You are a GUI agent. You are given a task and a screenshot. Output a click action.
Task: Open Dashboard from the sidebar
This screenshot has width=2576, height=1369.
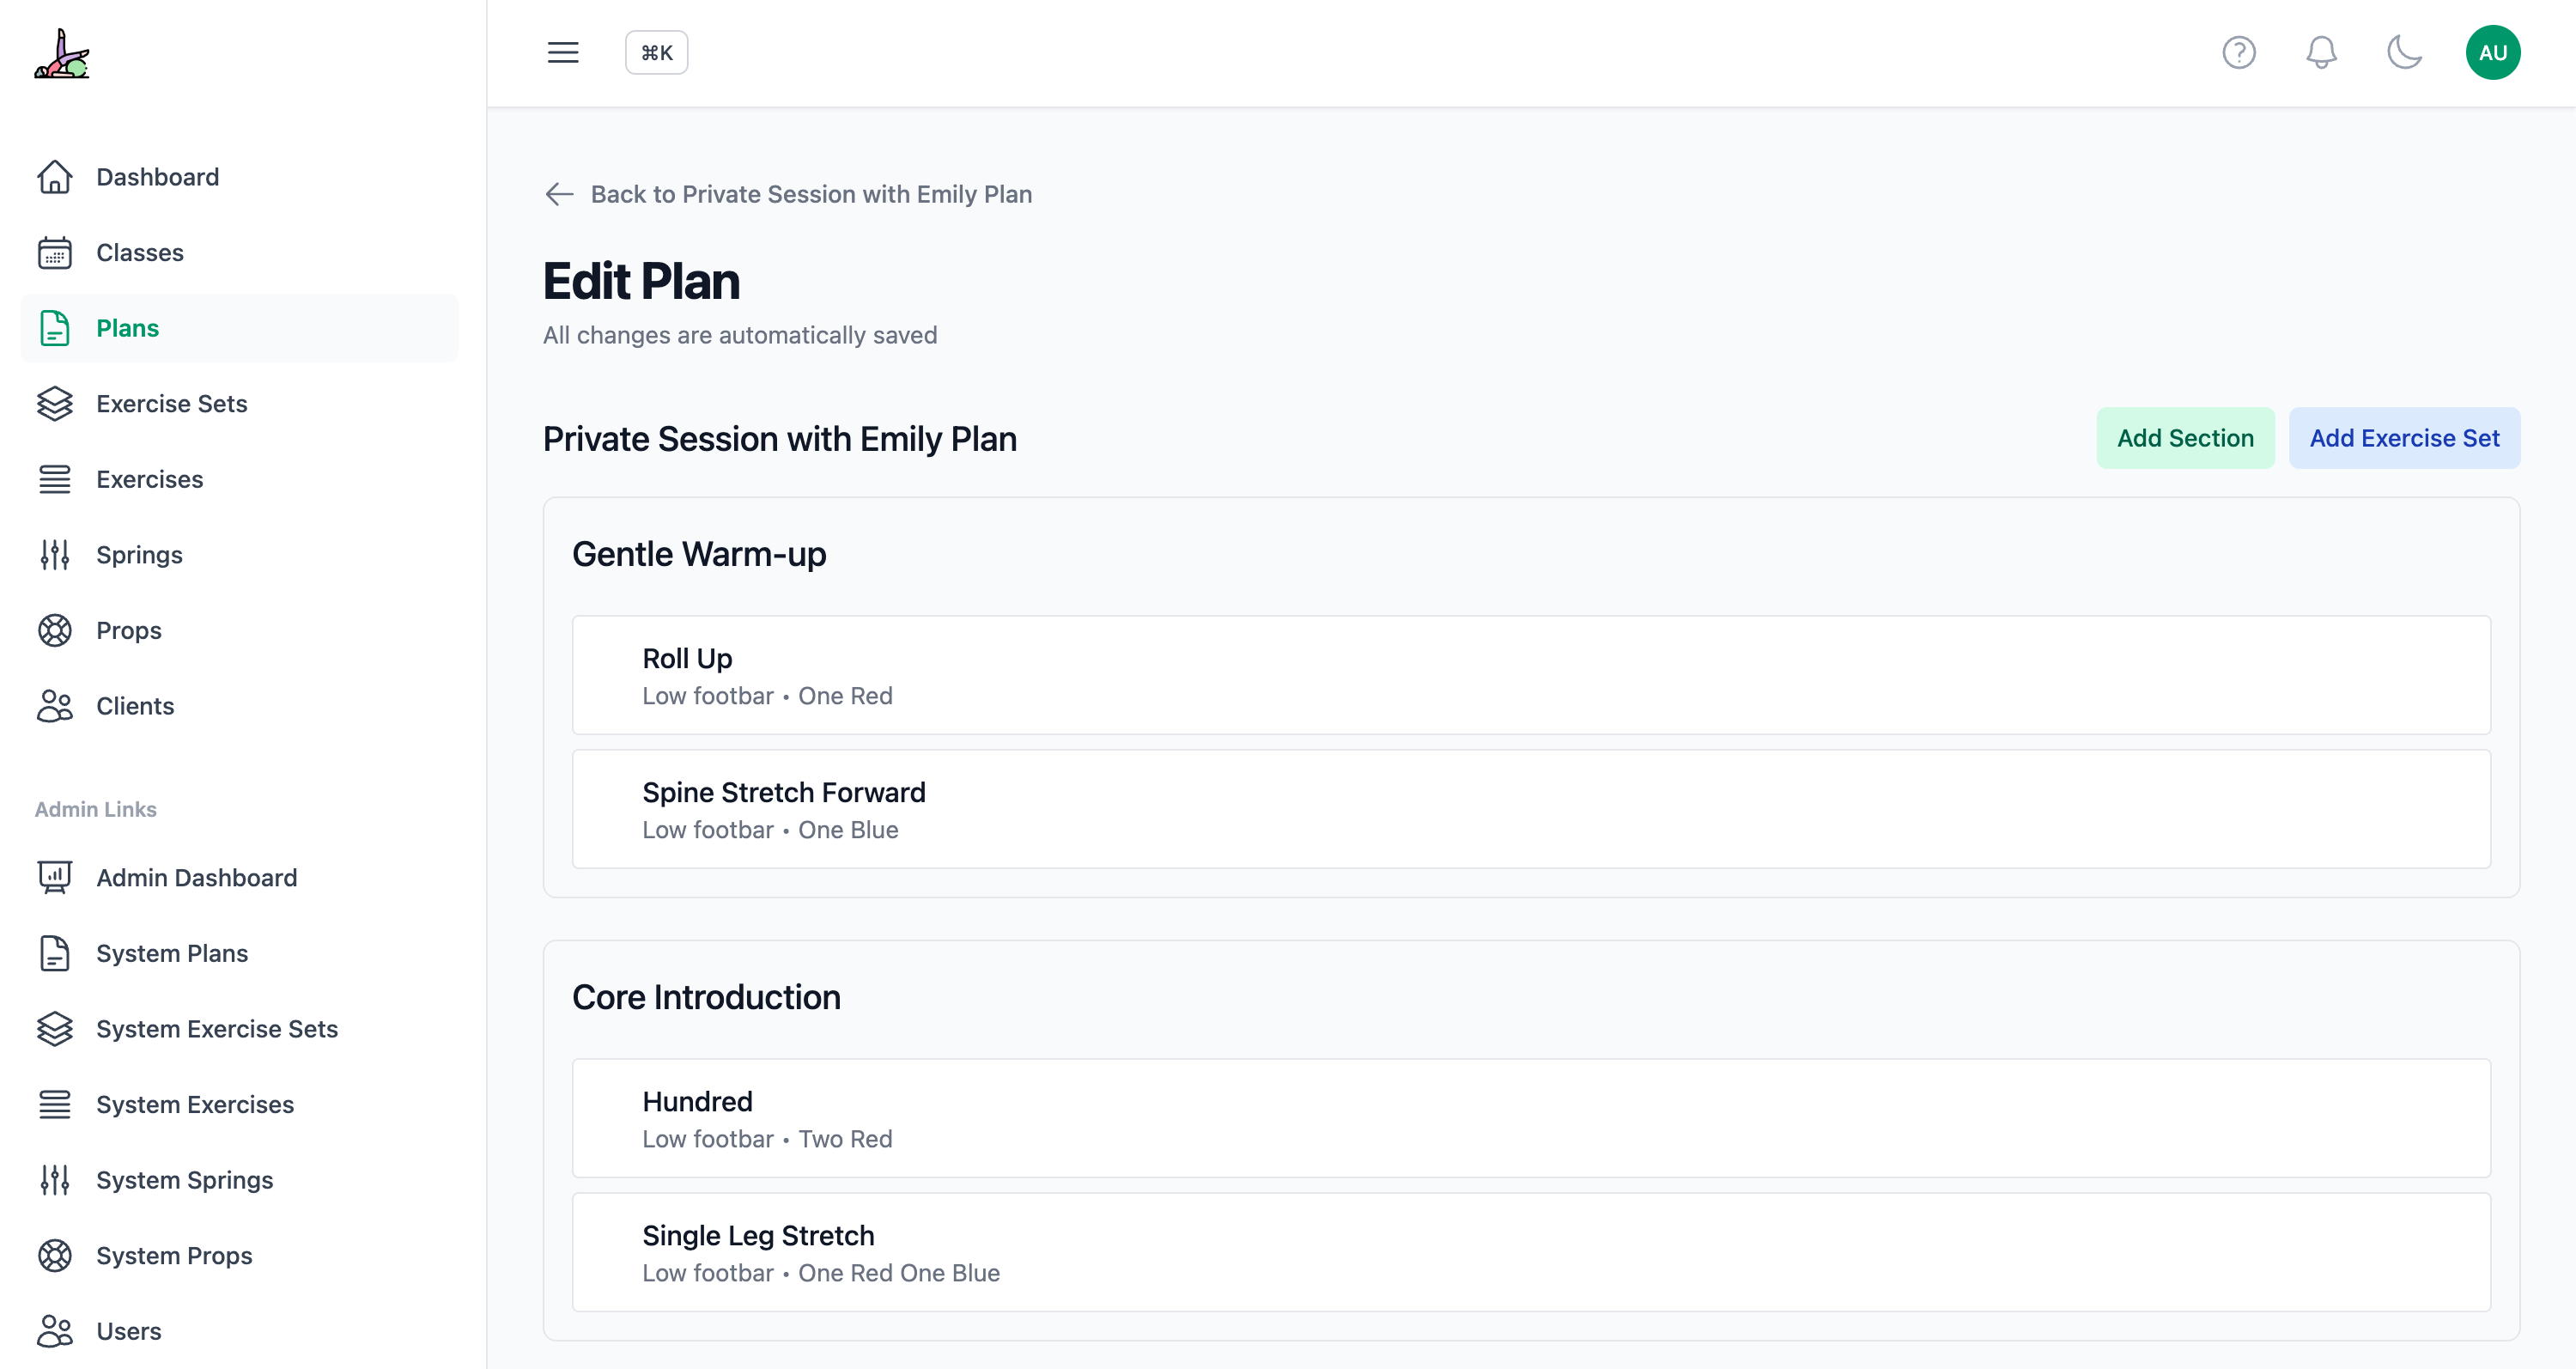point(157,177)
